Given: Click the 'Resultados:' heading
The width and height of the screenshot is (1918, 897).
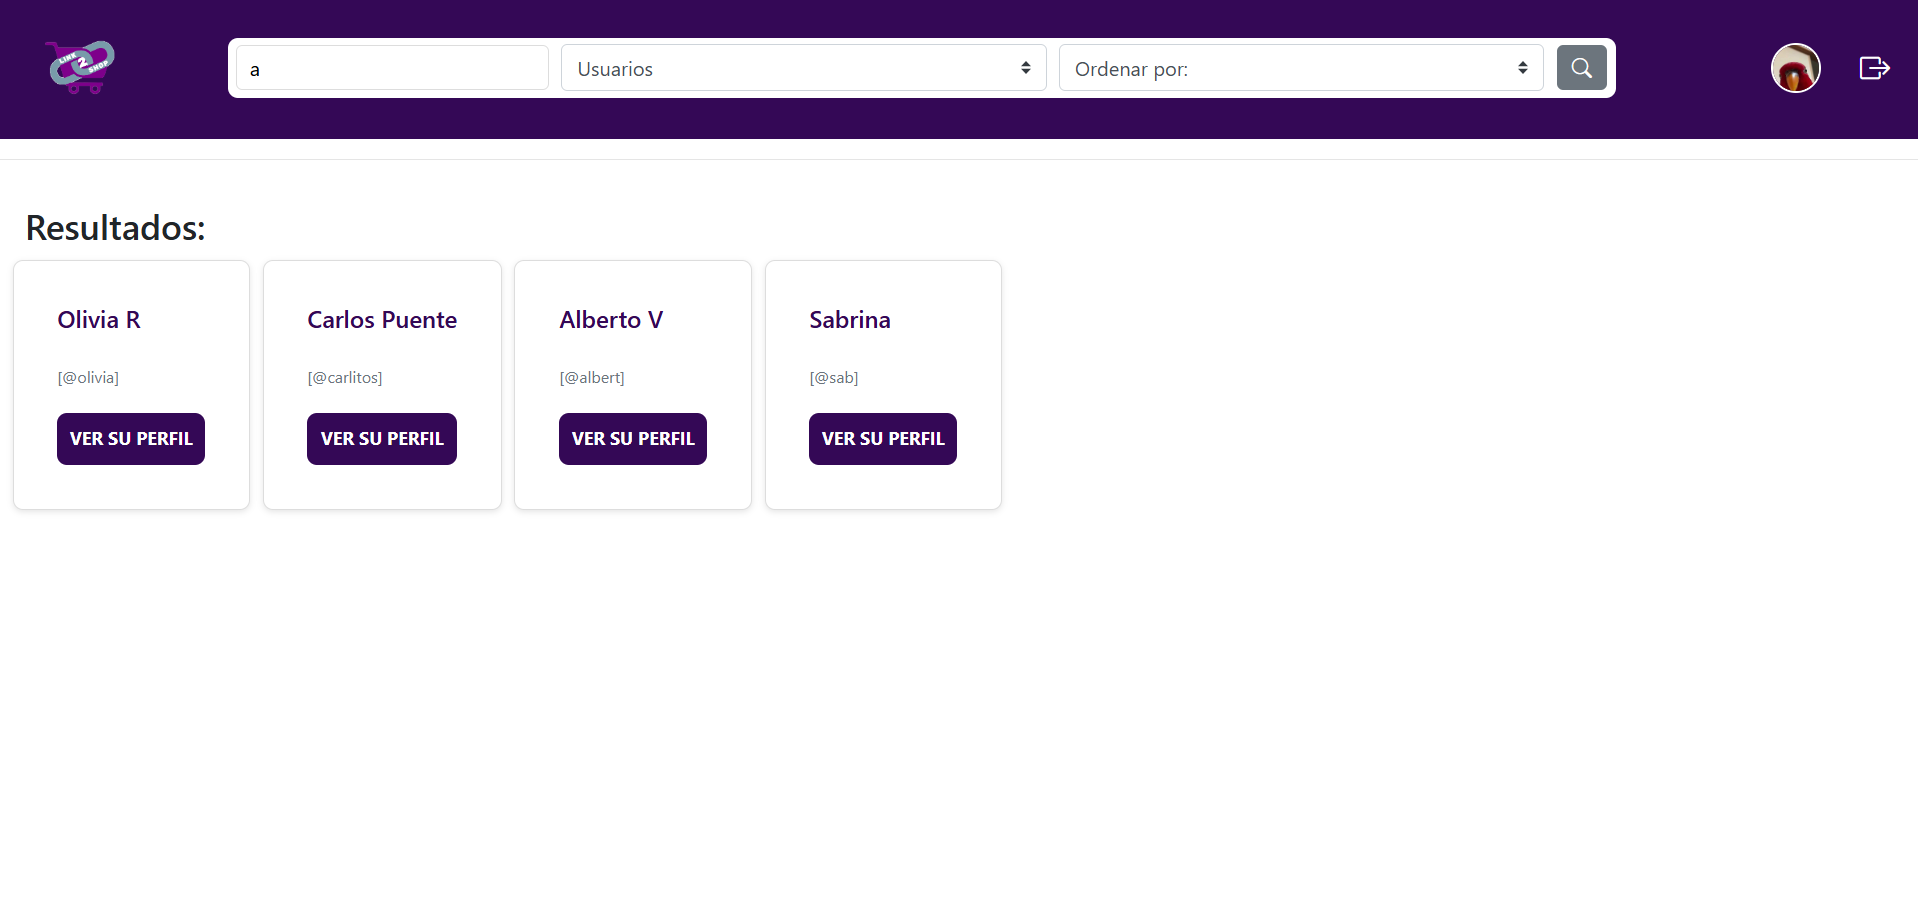Looking at the screenshot, I should click(116, 228).
